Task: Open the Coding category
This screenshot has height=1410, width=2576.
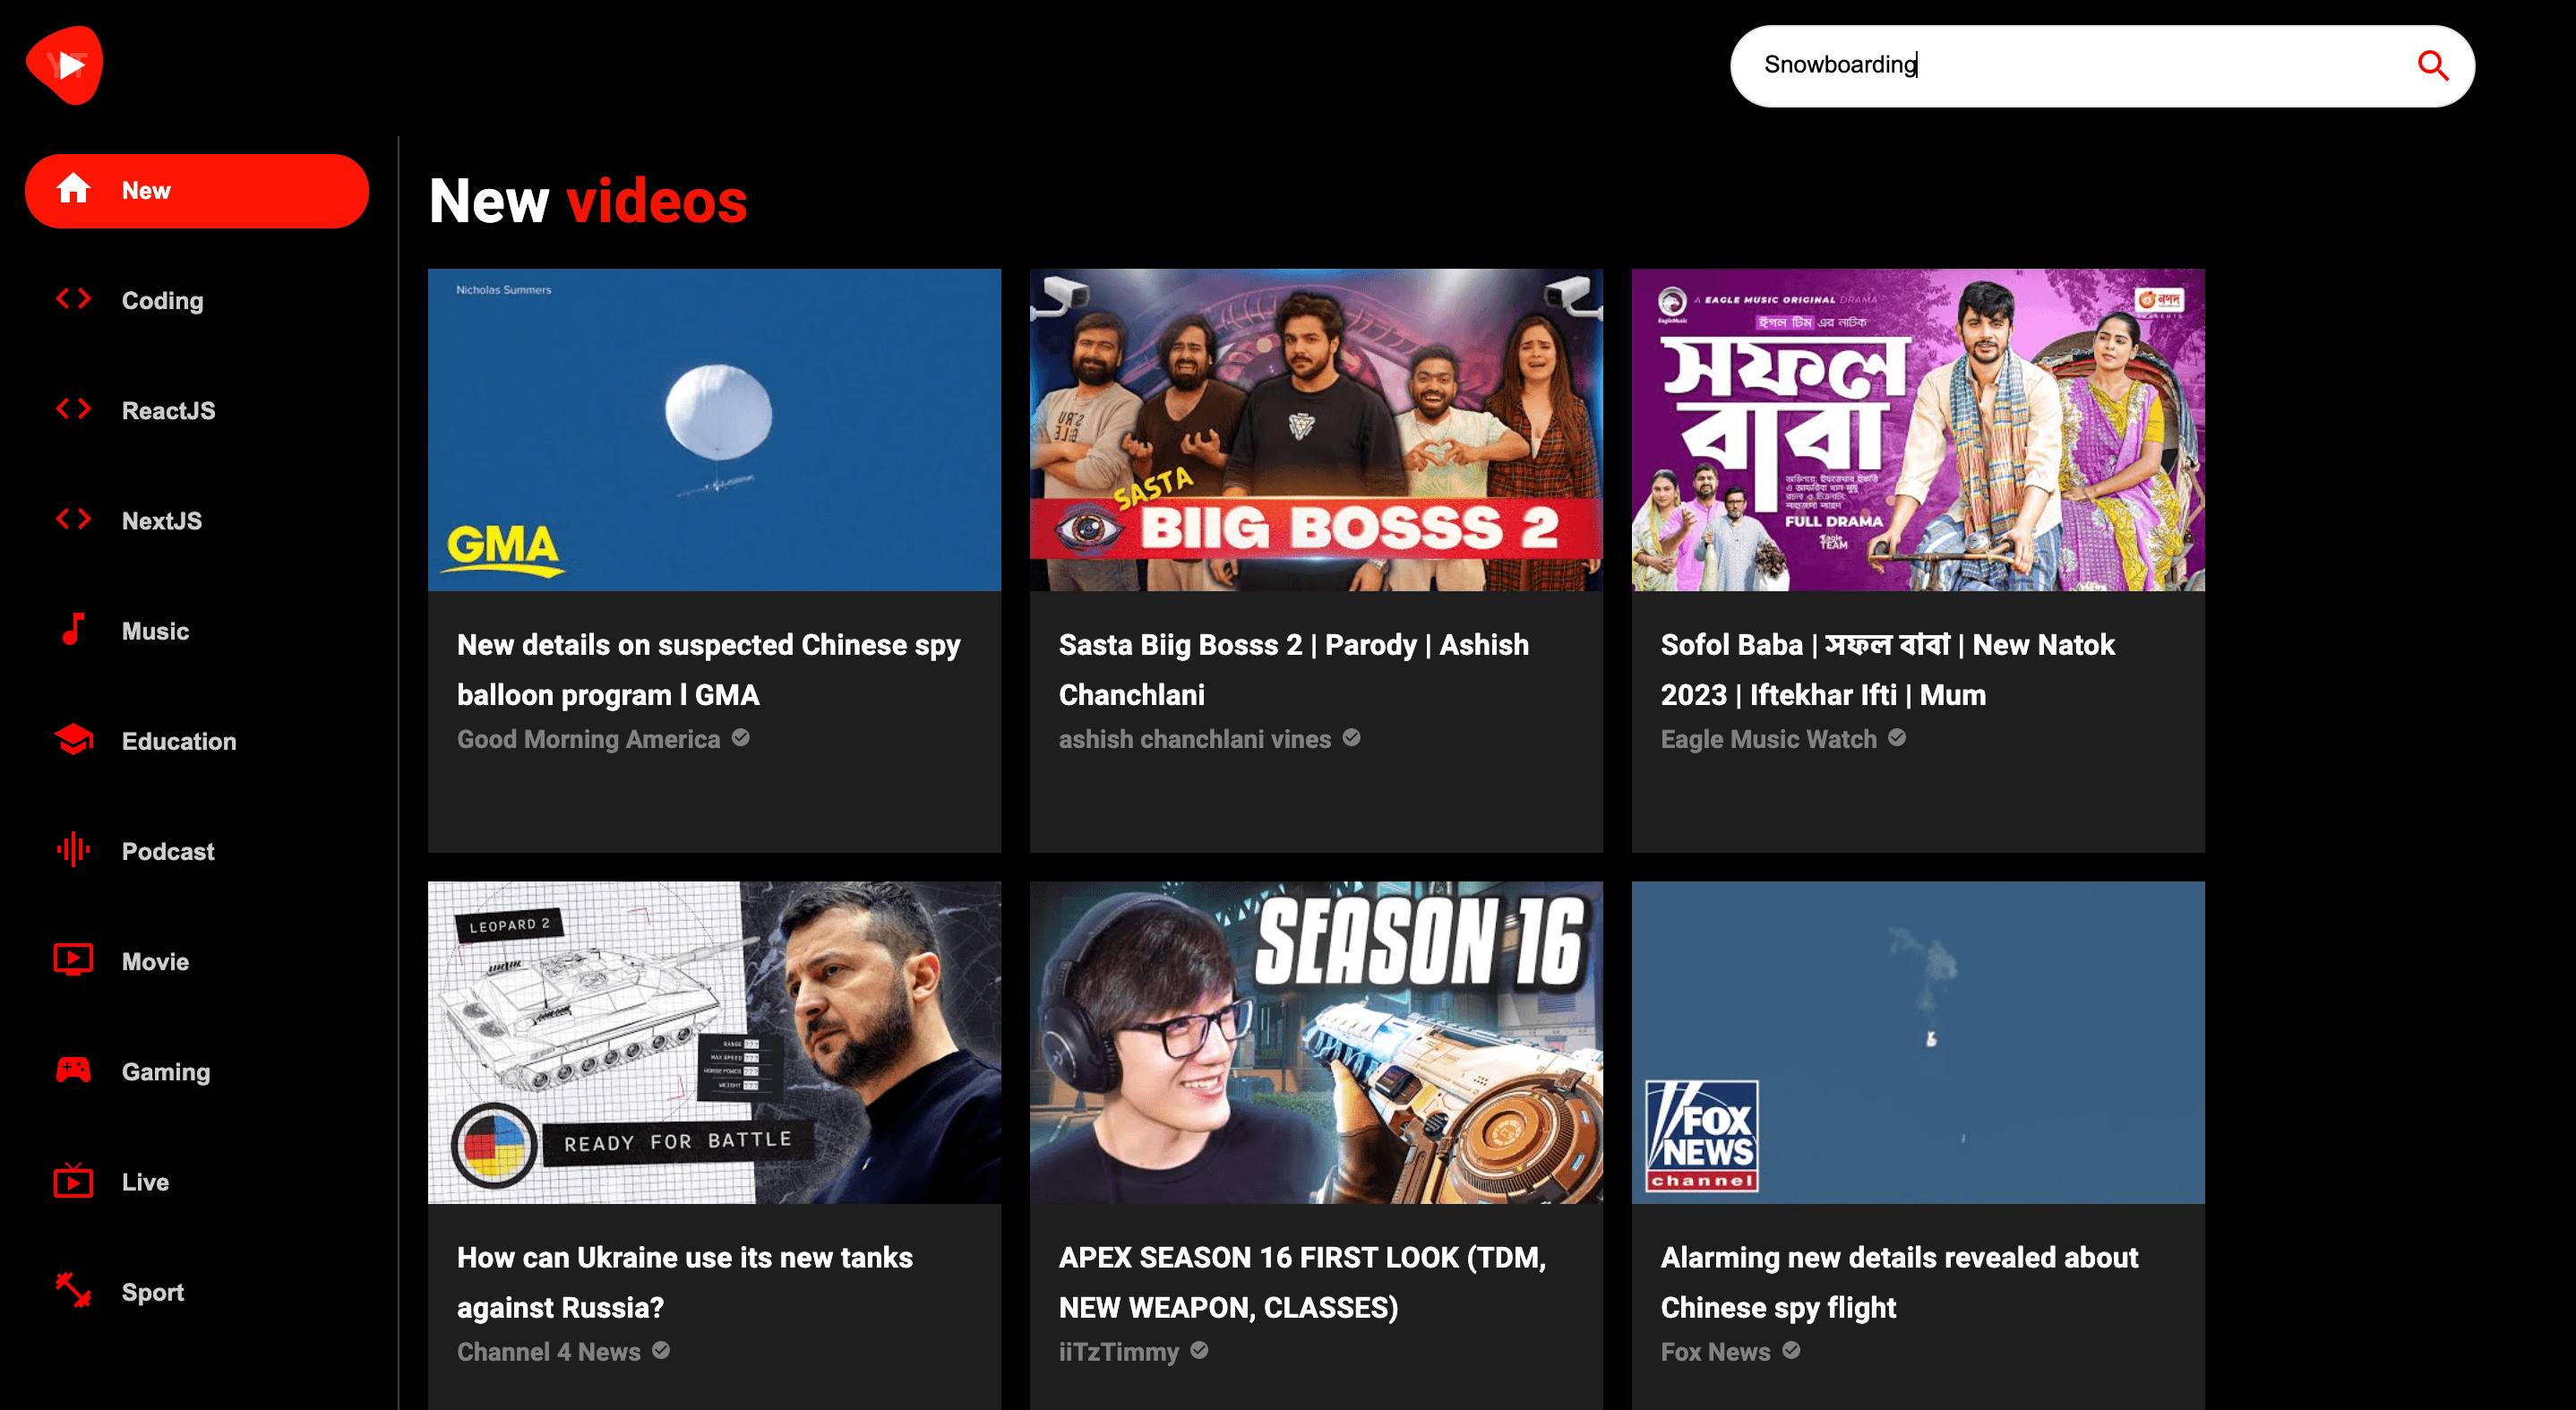Action: point(197,301)
